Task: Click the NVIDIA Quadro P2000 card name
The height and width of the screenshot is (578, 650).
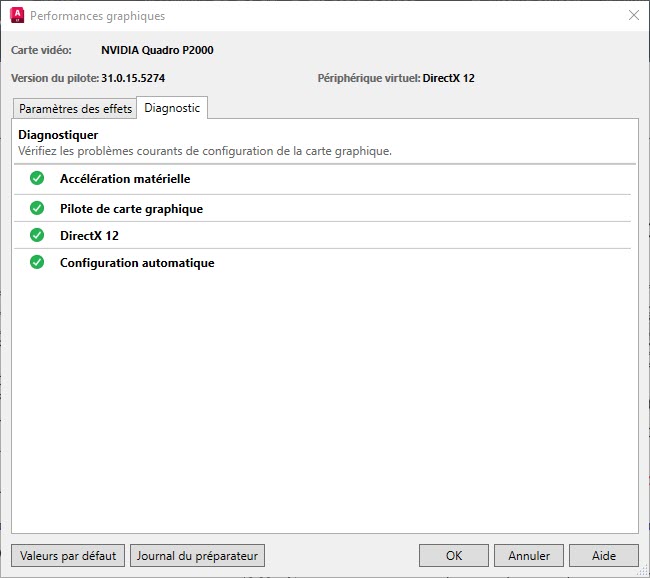Action: click(157, 50)
